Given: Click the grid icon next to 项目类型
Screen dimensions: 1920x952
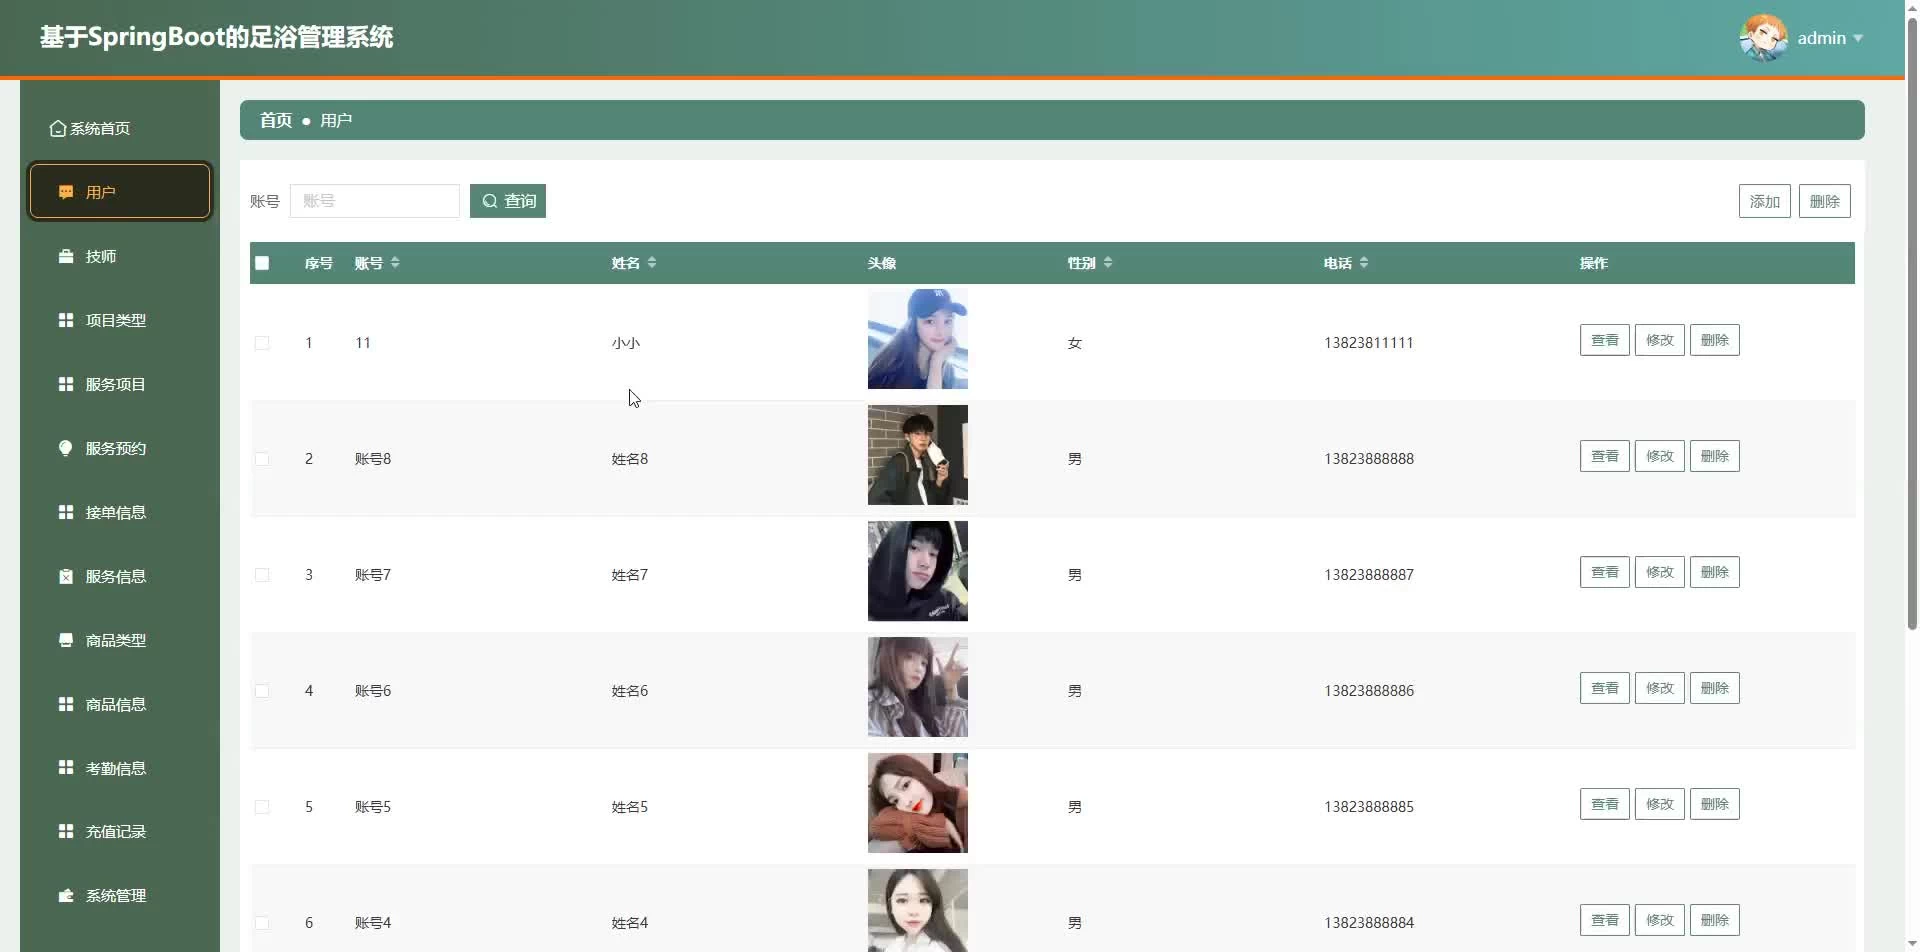Looking at the screenshot, I should point(66,320).
